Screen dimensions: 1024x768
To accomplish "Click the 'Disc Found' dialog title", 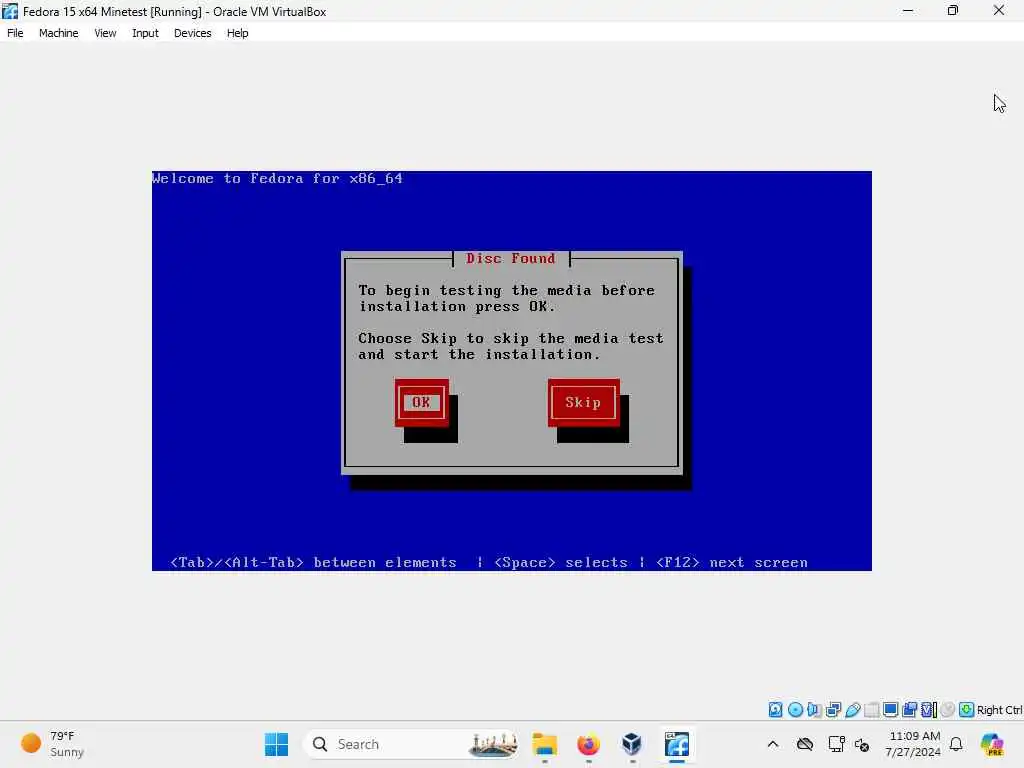I will click(x=511, y=259).
